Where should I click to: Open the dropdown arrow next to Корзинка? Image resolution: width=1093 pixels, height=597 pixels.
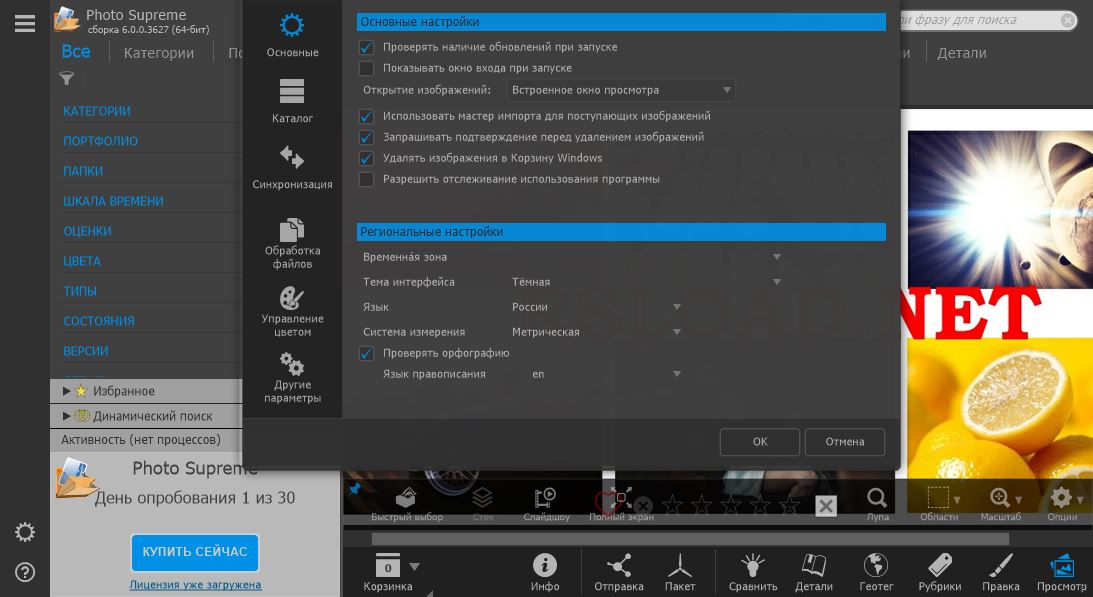point(415,567)
